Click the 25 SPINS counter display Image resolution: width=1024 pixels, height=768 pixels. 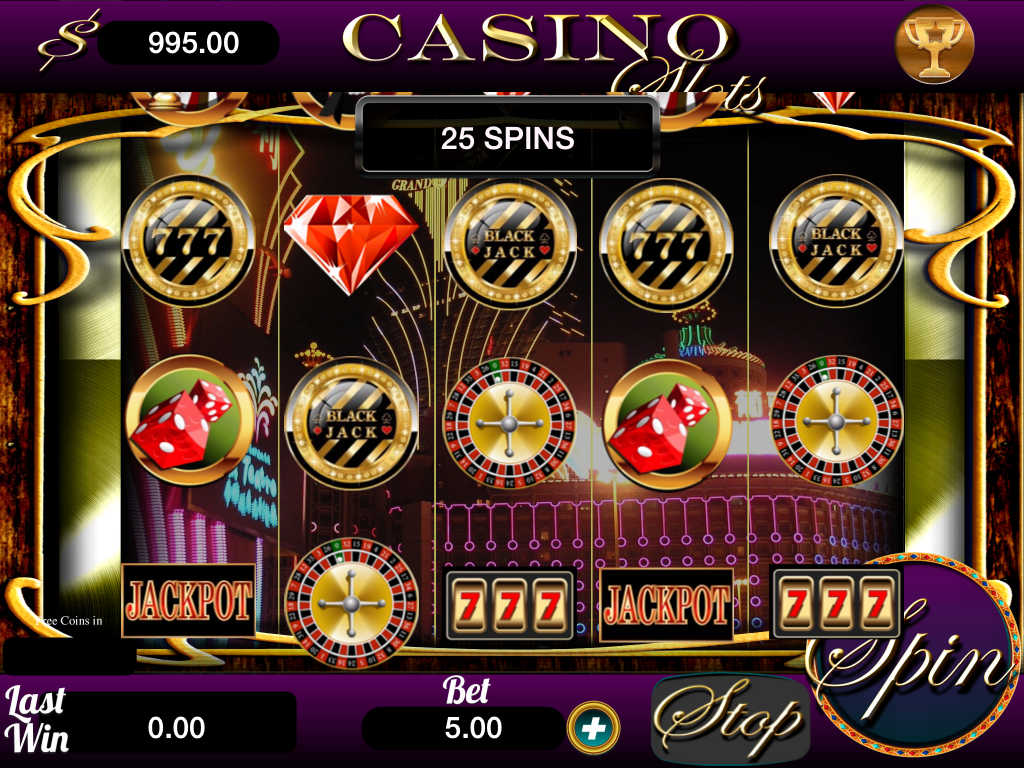pyautogui.click(x=507, y=138)
